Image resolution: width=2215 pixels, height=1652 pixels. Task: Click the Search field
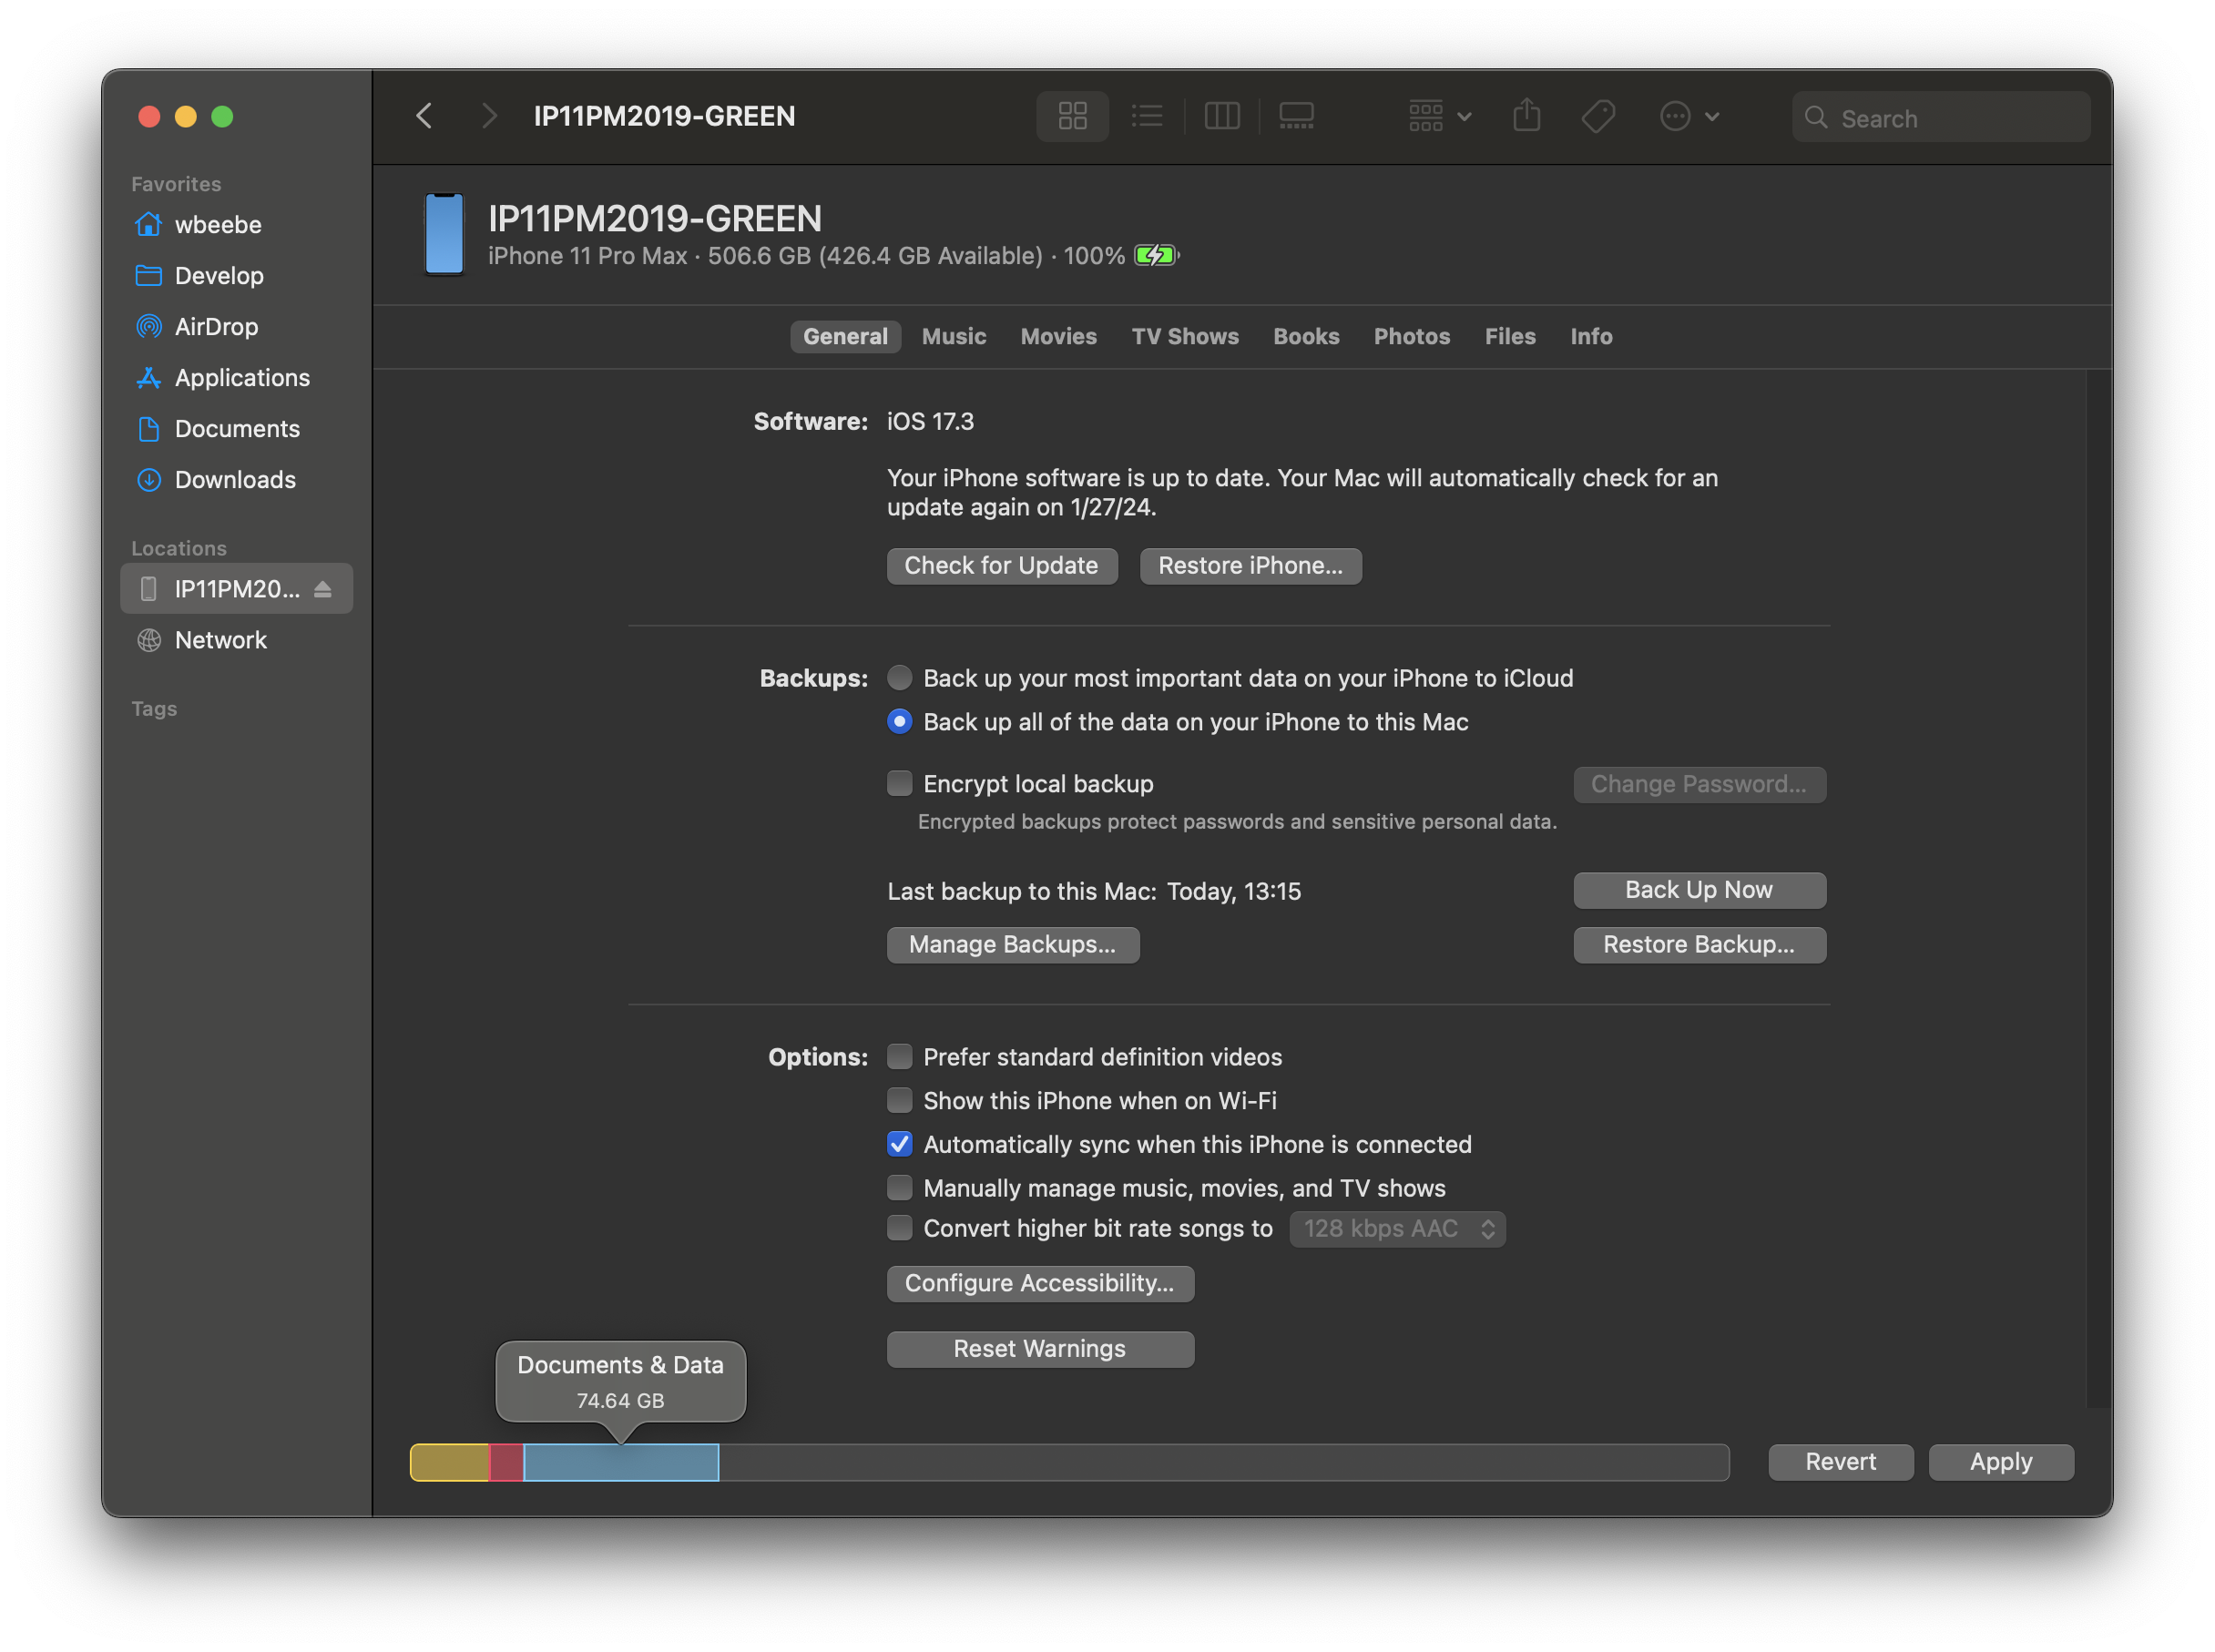[1940, 118]
